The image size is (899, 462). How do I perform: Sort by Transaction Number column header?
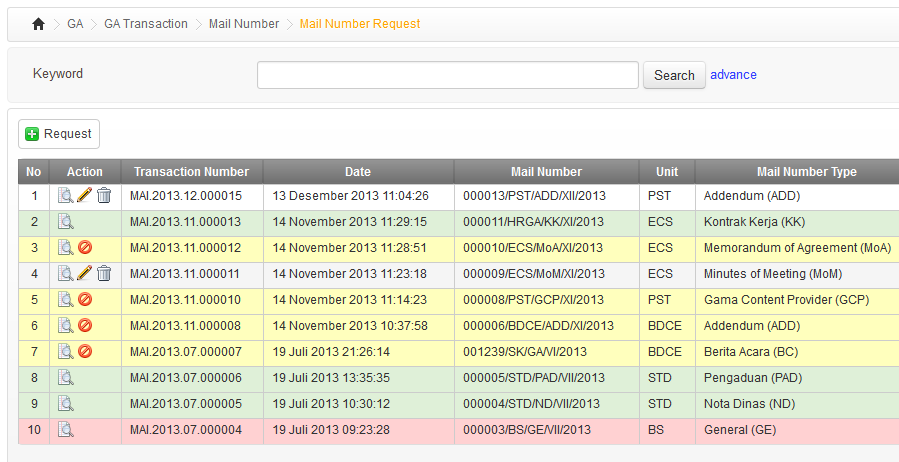tap(191, 171)
